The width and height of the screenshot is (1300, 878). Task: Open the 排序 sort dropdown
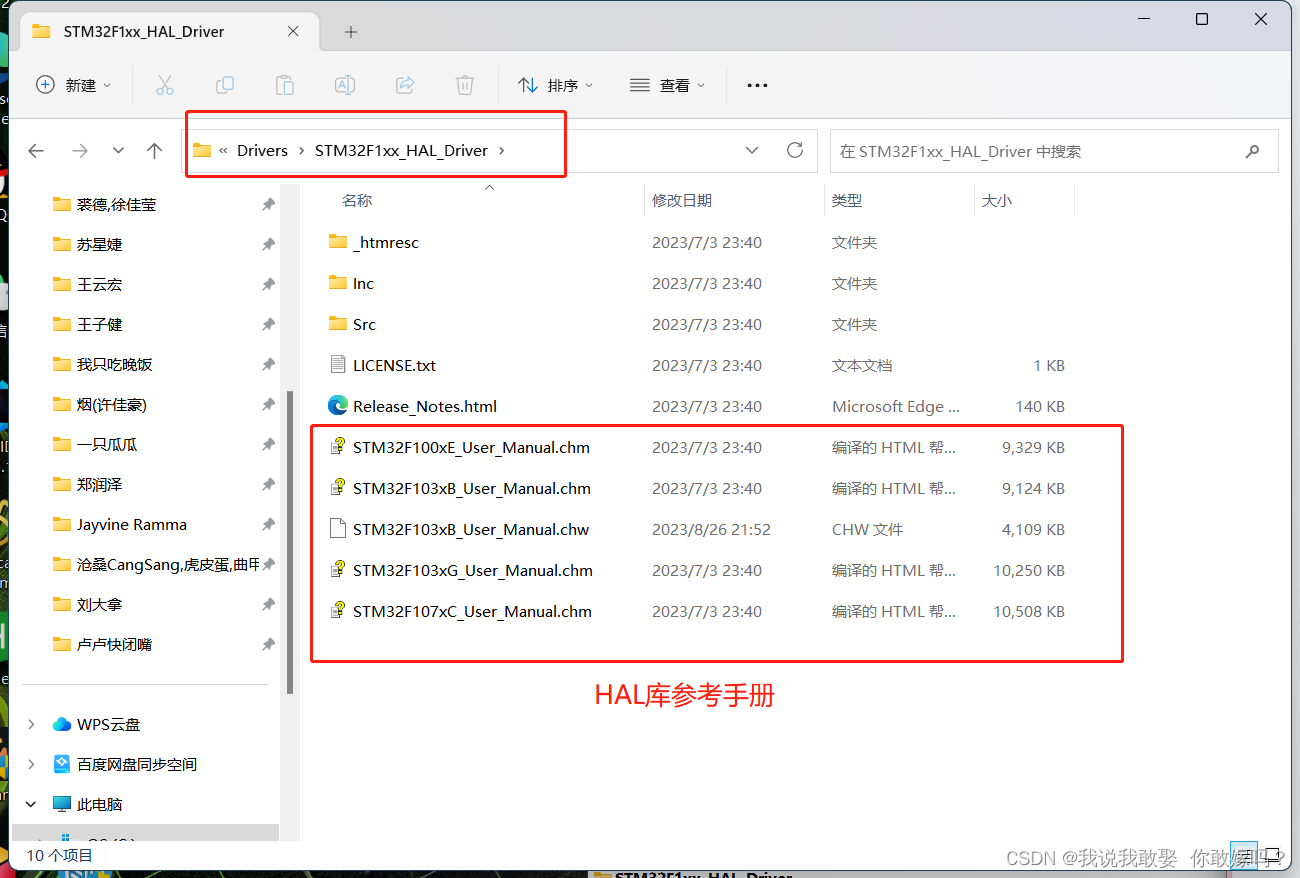click(556, 85)
